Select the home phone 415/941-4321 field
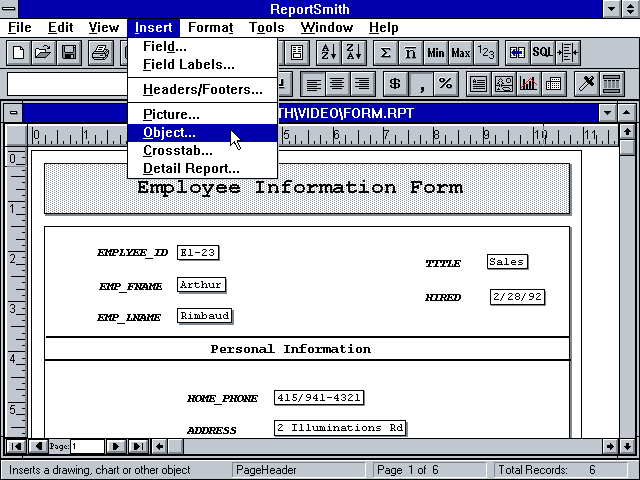 [319, 398]
